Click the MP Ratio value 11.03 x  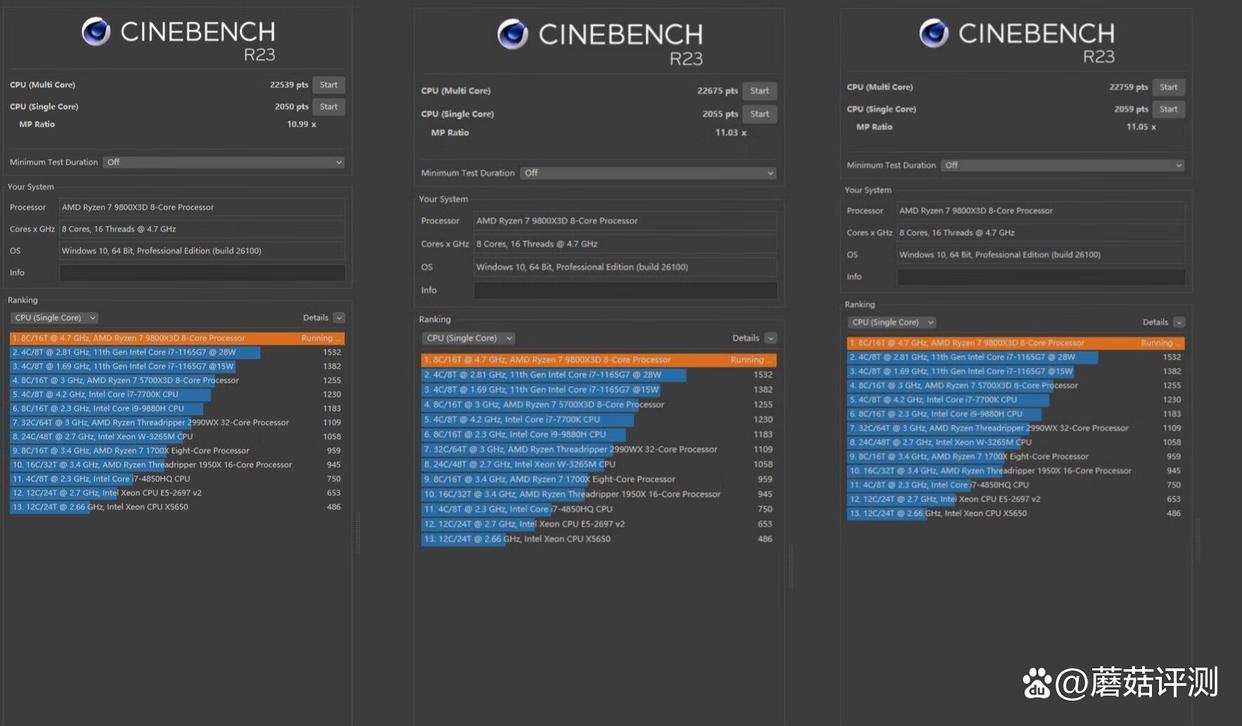click(x=730, y=132)
